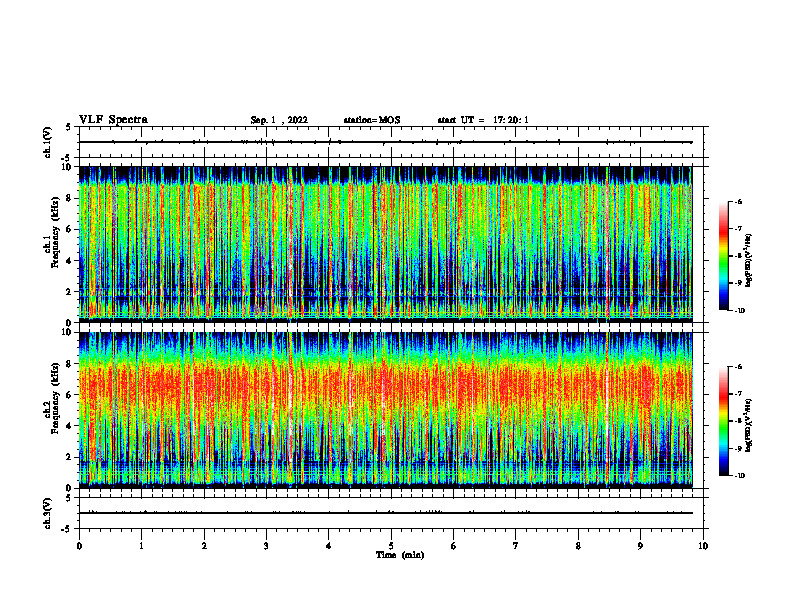This screenshot has height=612, width=792.
Task: Click the "-7" label on ch.2 colorbar
Action: pos(738,394)
